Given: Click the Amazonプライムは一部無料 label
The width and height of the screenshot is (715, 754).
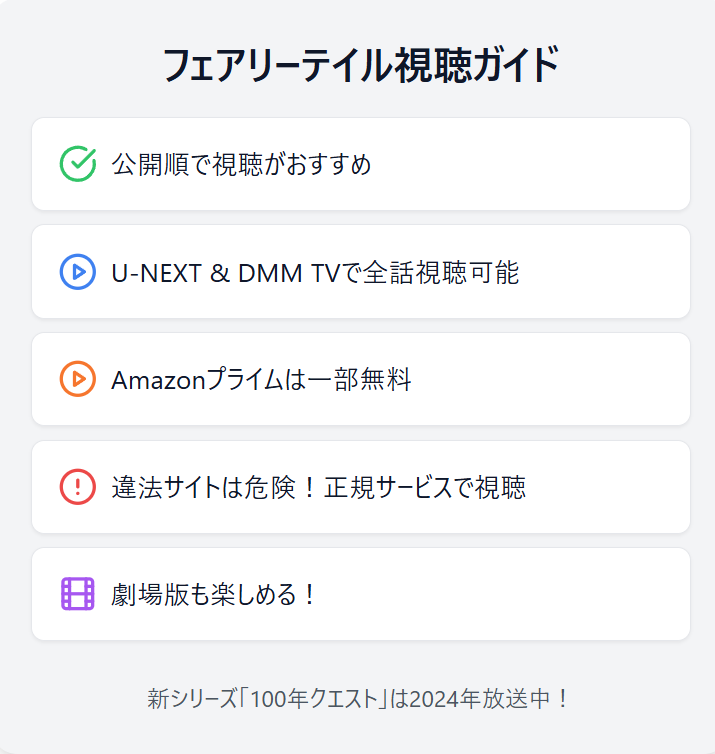Looking at the screenshot, I should click(261, 380).
